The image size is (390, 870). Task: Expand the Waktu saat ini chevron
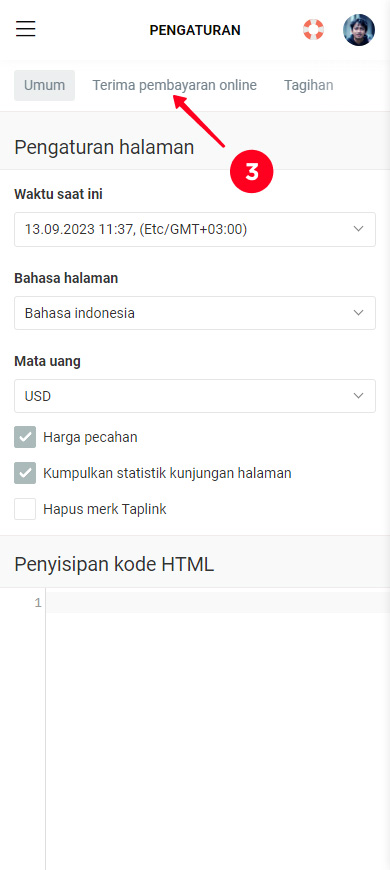[x=358, y=229]
